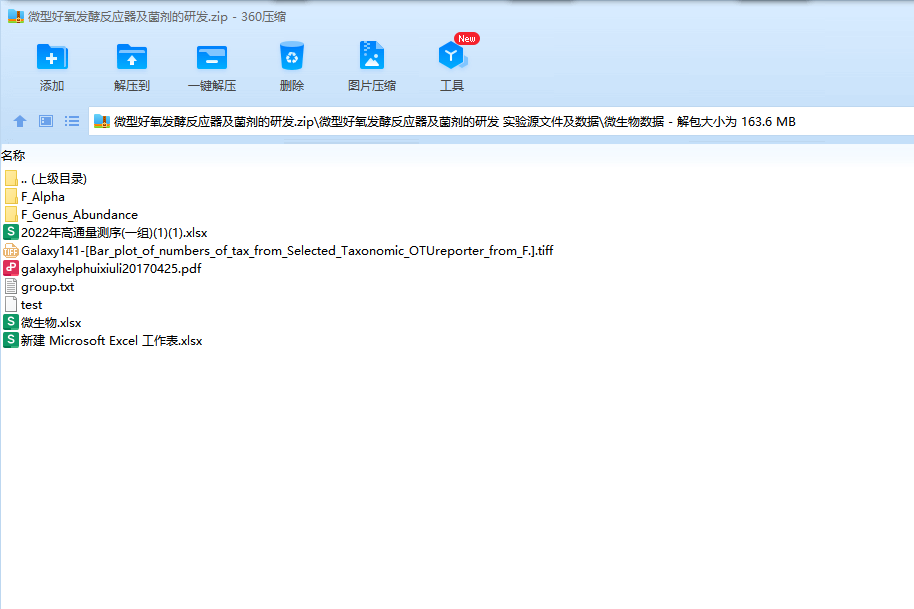The width and height of the screenshot is (914, 609).
Task: Click the TIFF icon of Galaxy141 file
Action: pos(10,251)
